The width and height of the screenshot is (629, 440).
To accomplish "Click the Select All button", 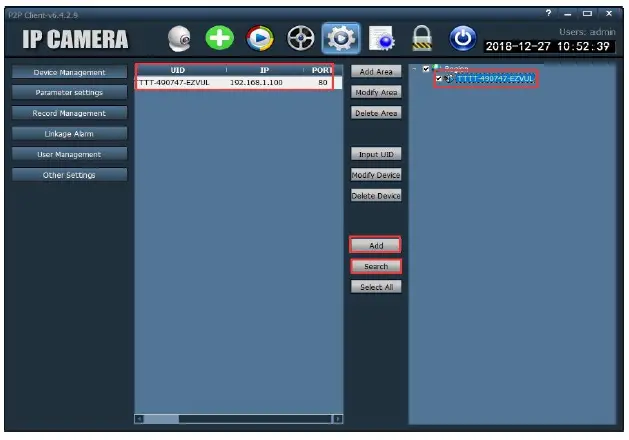I will point(376,287).
